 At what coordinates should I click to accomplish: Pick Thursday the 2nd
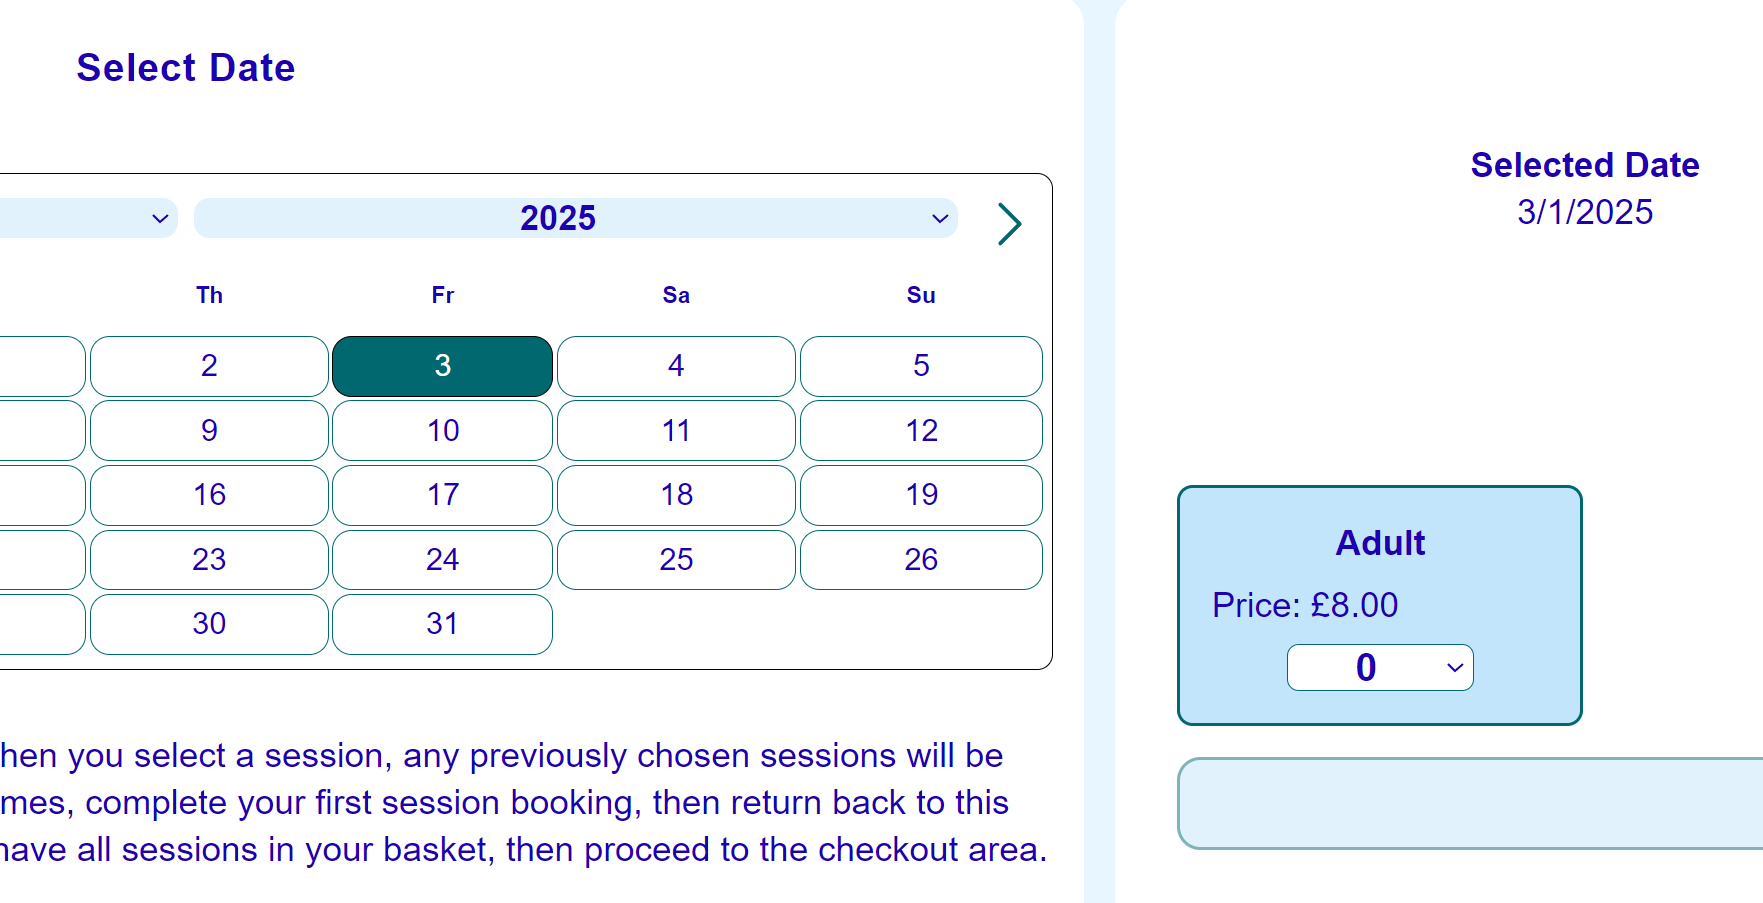click(209, 366)
